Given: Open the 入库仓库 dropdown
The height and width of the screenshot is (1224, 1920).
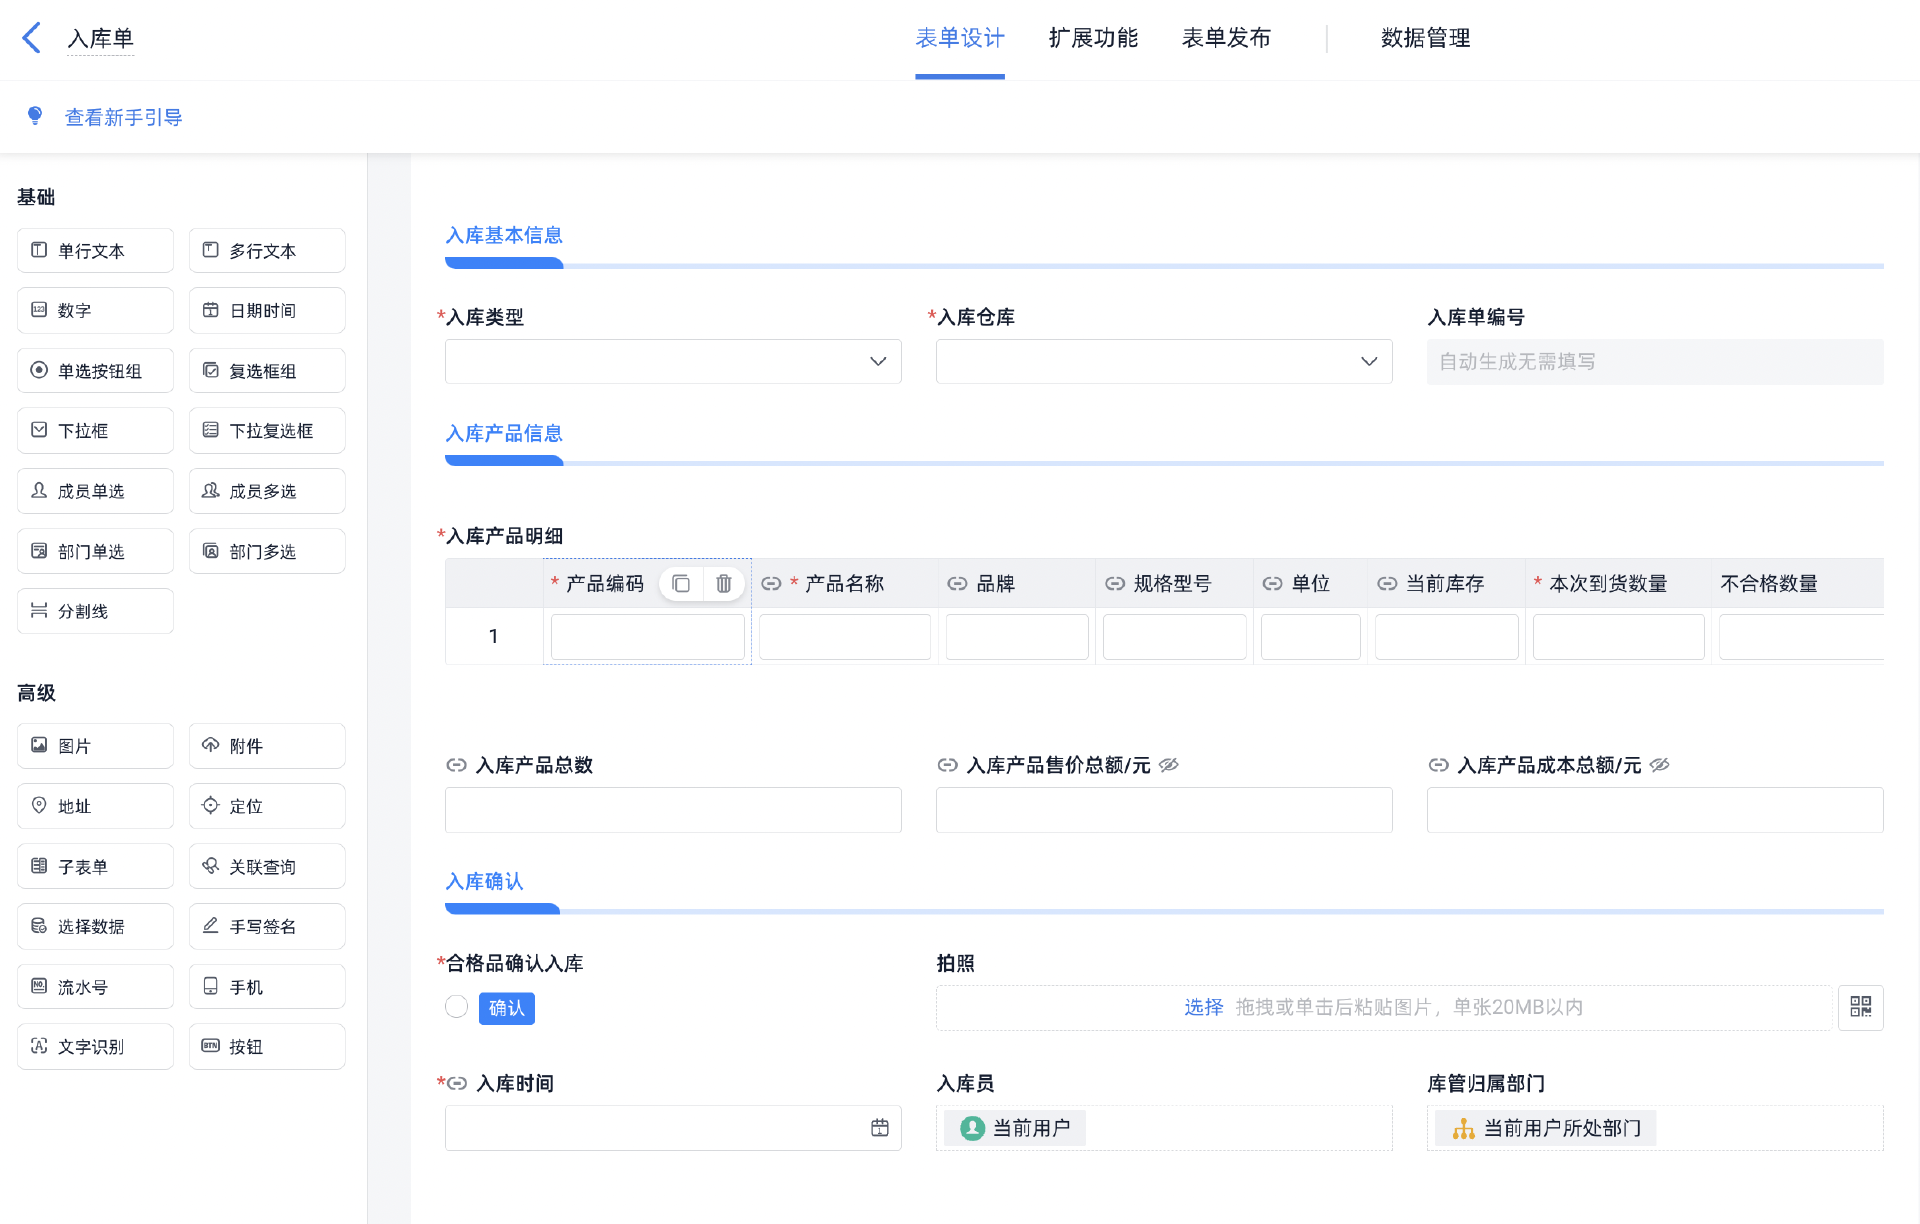Looking at the screenshot, I should click(1164, 361).
